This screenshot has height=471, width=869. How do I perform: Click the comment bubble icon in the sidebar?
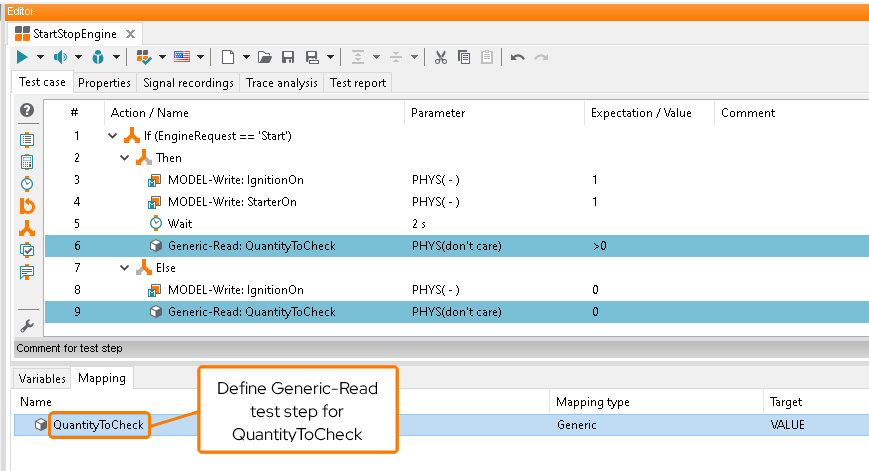(x=27, y=273)
